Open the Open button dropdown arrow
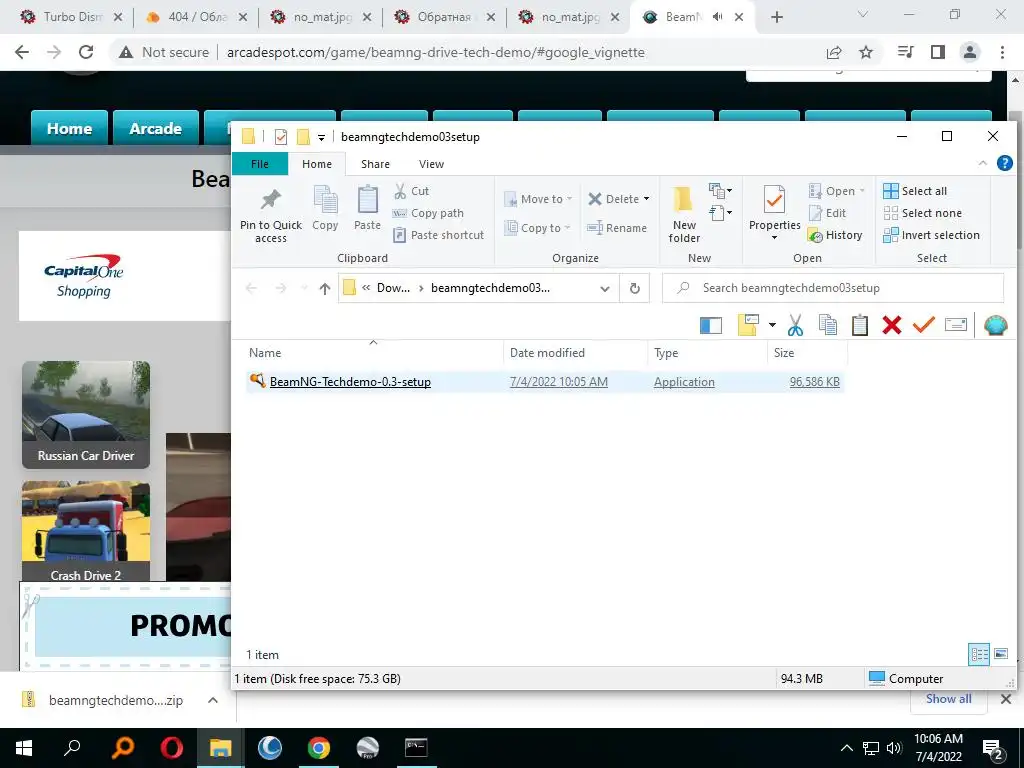Screen dimensions: 1024x768 (x=862, y=191)
